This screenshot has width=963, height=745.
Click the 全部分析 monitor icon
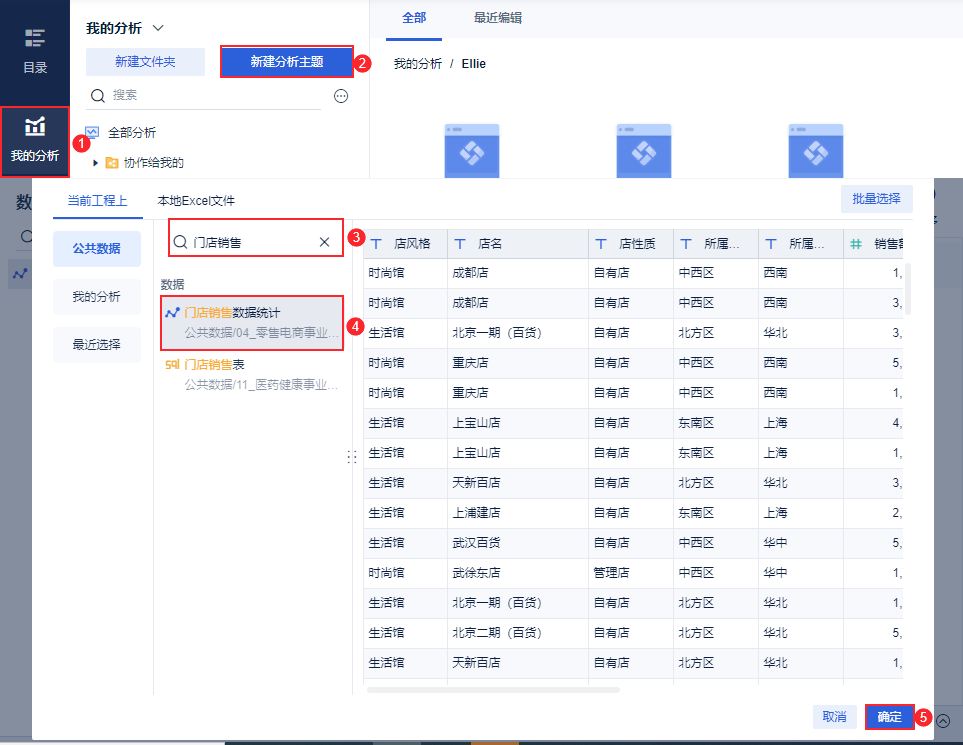[92, 133]
